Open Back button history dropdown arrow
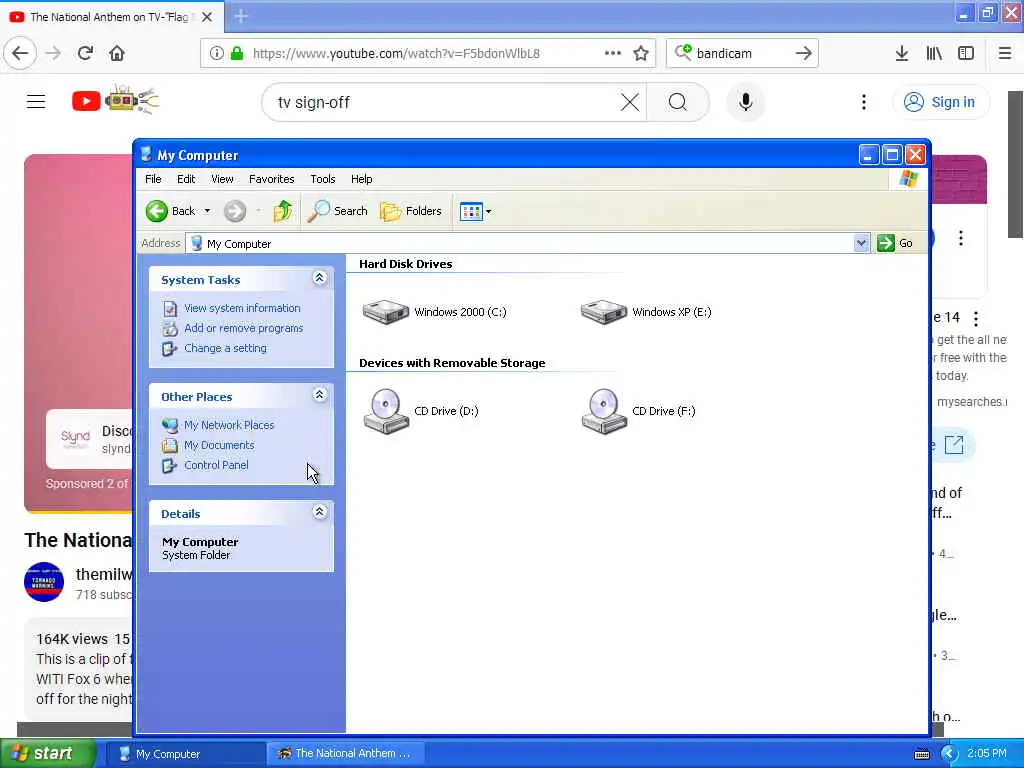 (x=207, y=211)
